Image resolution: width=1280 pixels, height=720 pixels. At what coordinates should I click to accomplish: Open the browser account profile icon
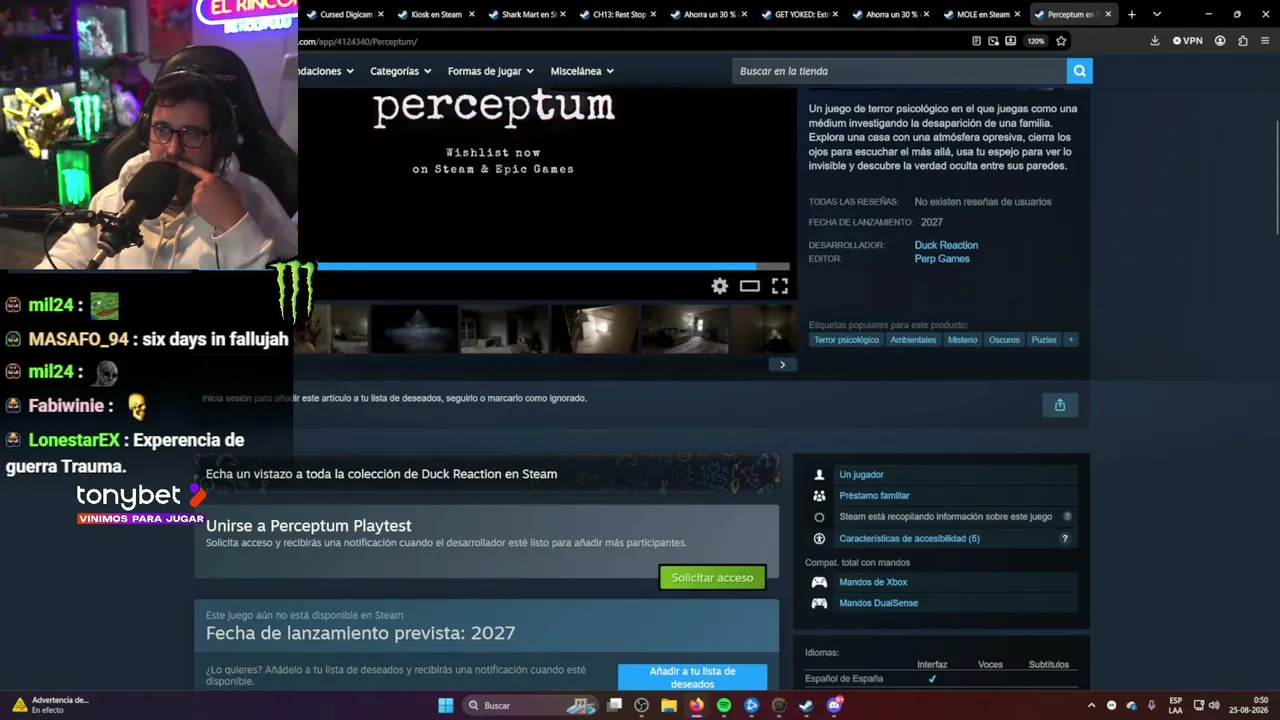click(x=1220, y=41)
